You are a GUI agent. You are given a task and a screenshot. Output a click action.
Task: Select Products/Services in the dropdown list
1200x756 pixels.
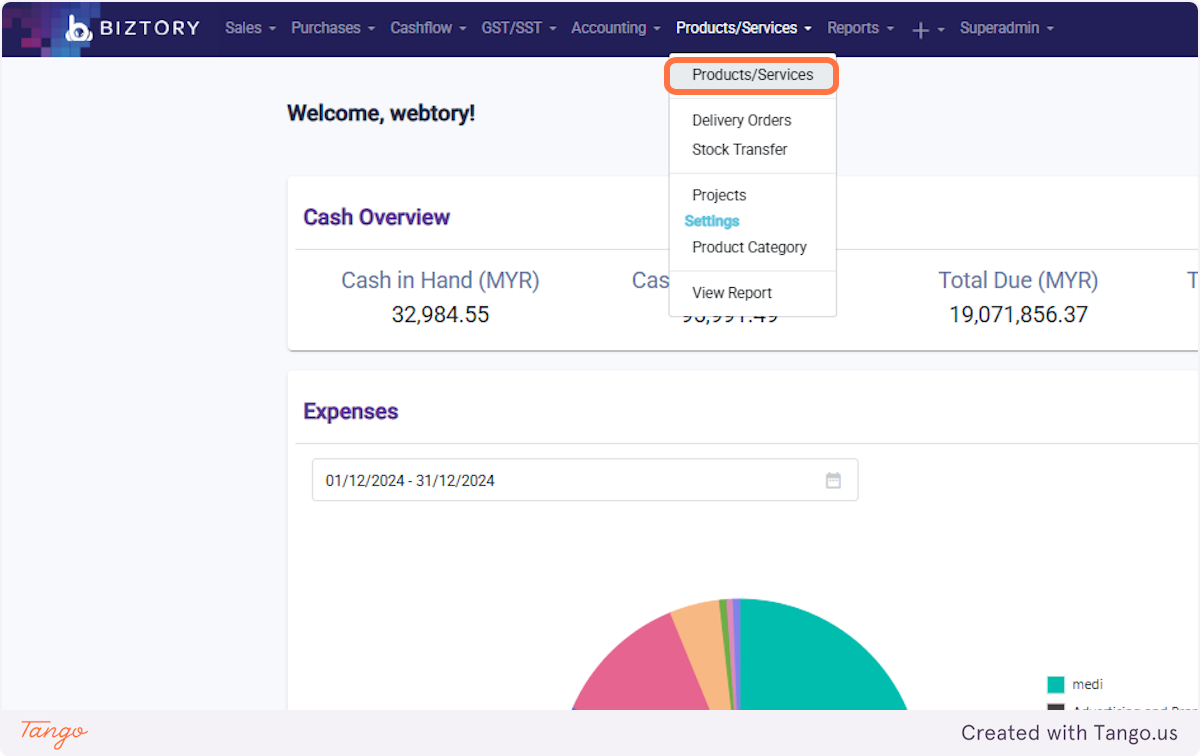point(752,75)
